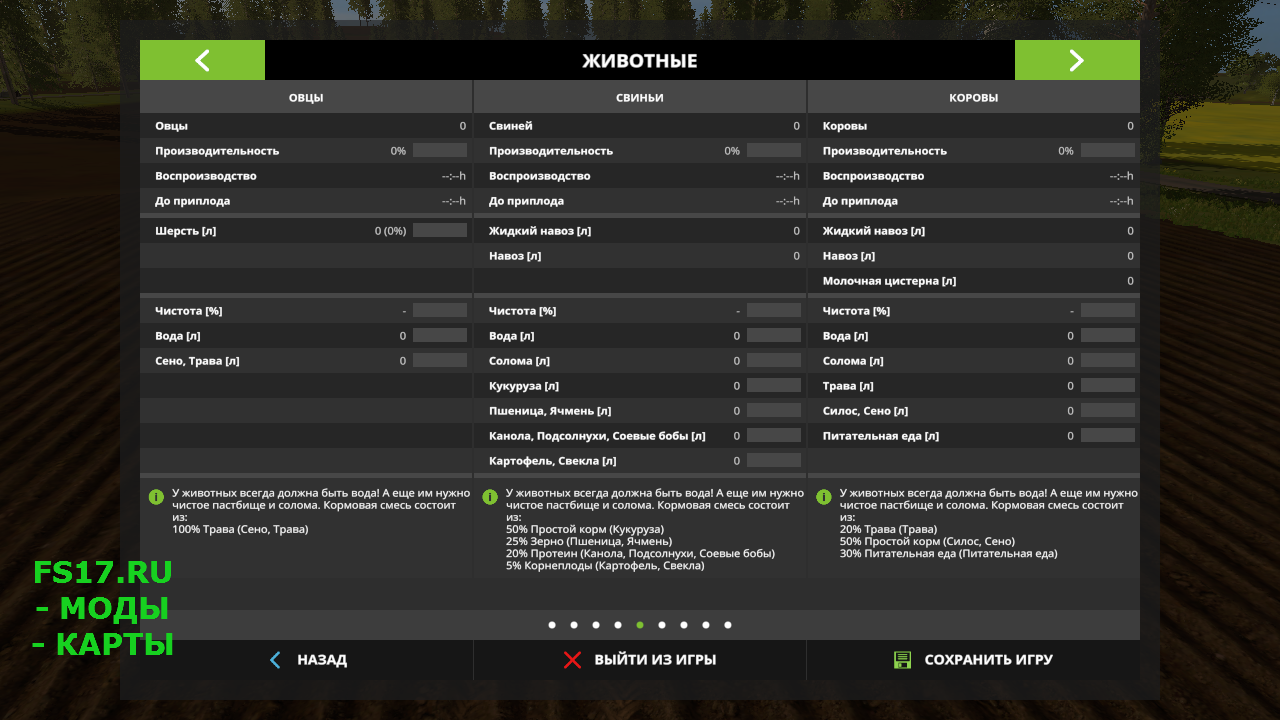Click Молочная цистерна [л] label
Screen dimensions: 1280x720
(x=890, y=281)
